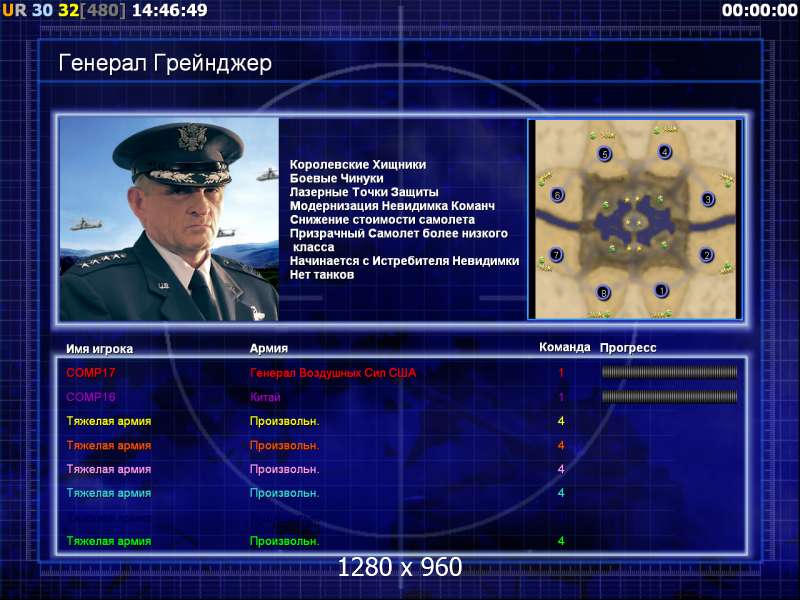Click 'Модернизация Невидимка Команч' text
Image resolution: width=800 pixels, height=600 pixels.
(392, 206)
